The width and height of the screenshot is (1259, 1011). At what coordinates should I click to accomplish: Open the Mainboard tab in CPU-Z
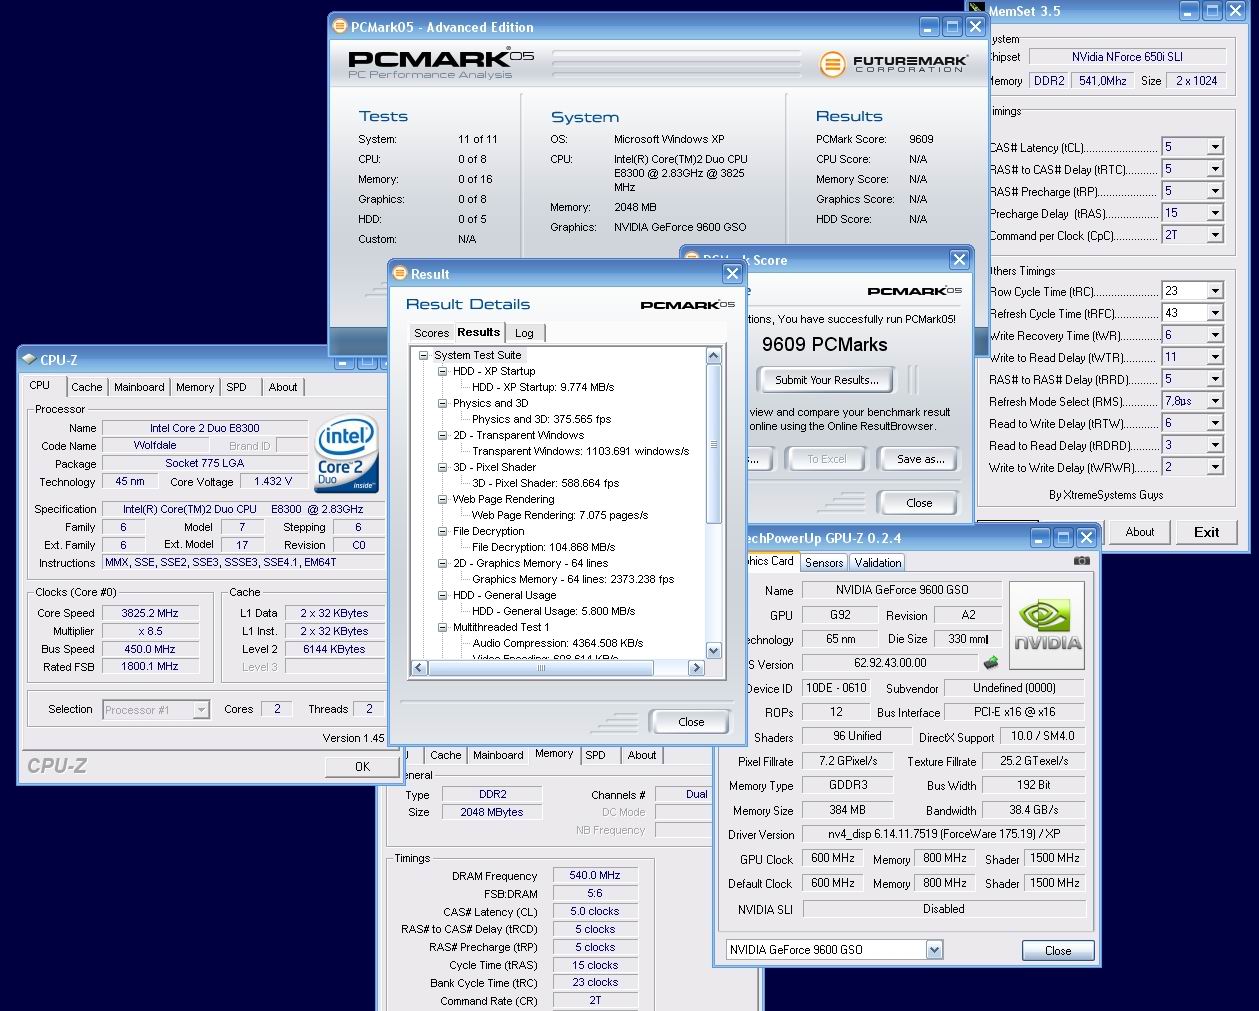pos(139,387)
